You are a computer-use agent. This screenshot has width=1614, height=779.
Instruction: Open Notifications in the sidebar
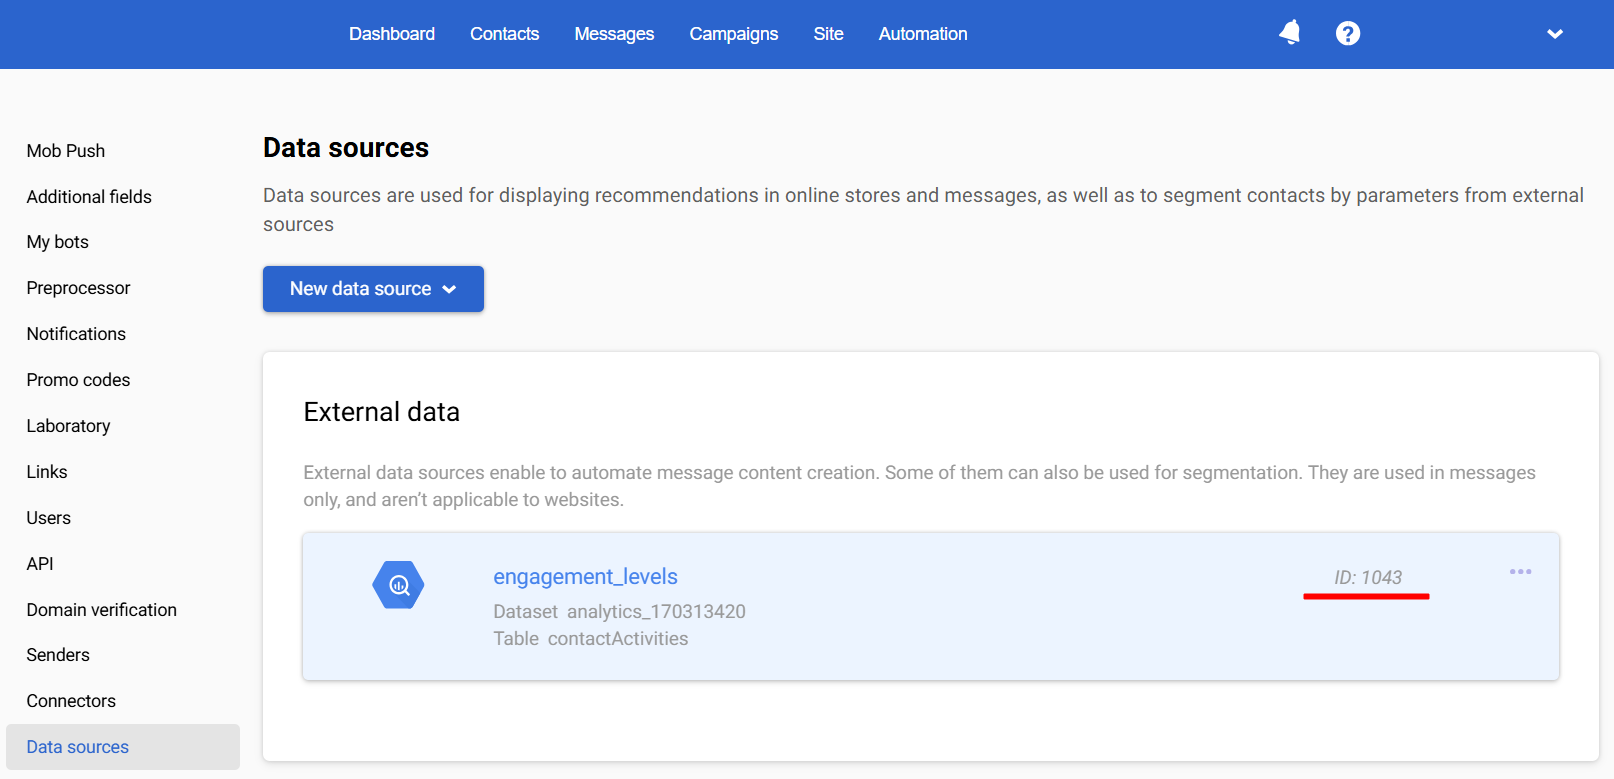pos(76,334)
